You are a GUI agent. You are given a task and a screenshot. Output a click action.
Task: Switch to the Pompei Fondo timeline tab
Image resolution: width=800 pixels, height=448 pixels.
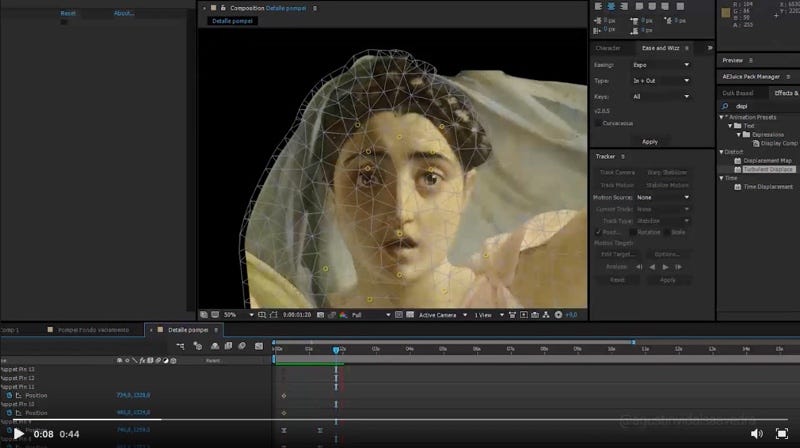[93, 330]
